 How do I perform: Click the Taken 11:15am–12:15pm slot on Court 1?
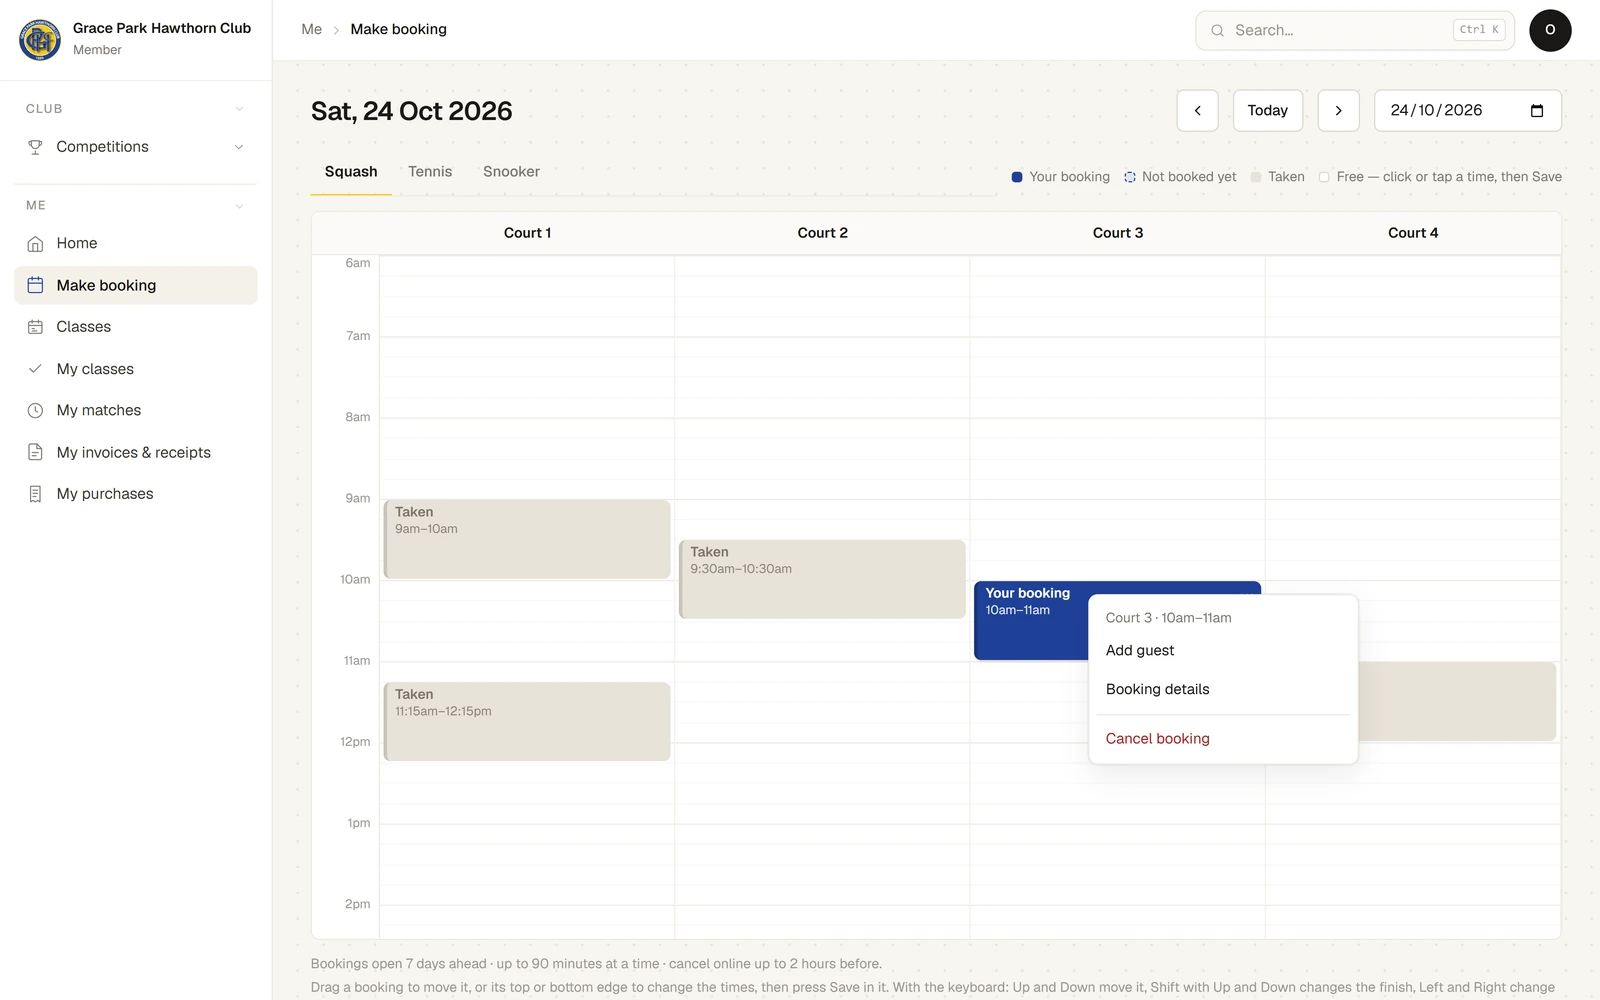pyautogui.click(x=527, y=722)
